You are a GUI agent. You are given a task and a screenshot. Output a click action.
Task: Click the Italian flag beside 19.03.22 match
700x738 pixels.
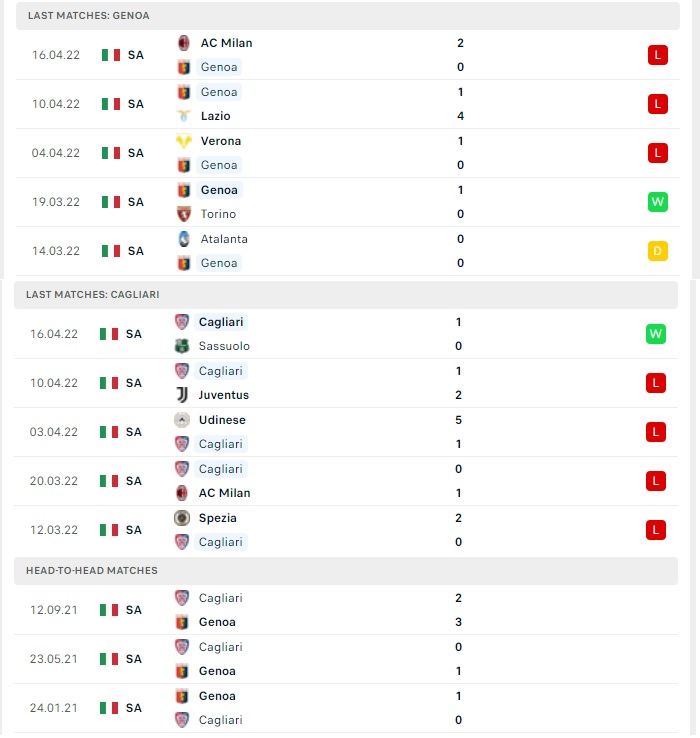coord(111,202)
